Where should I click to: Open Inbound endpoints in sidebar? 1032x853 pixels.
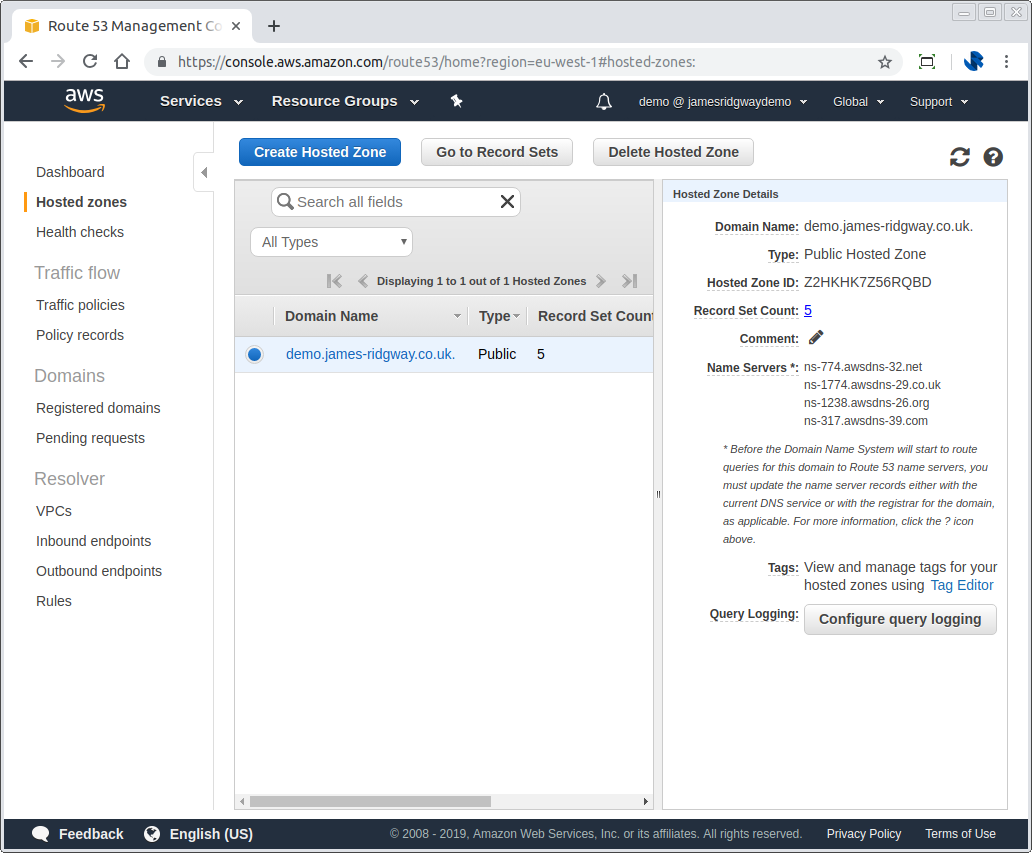point(93,541)
